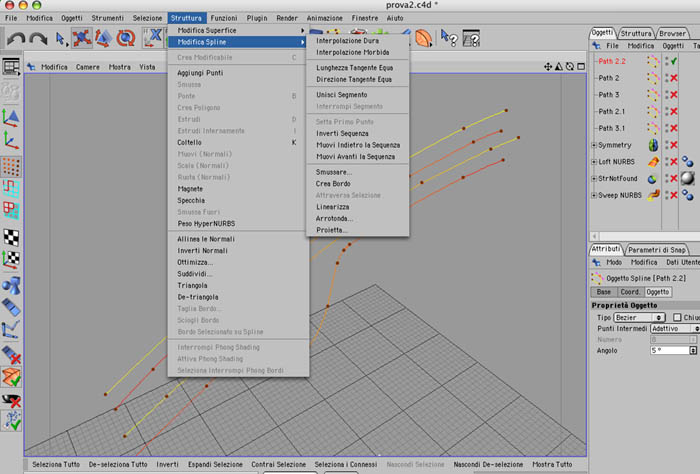Viewport: 700px width, 474px height.
Task: Toggle red X on Loft NURBS object
Action: pos(674,162)
